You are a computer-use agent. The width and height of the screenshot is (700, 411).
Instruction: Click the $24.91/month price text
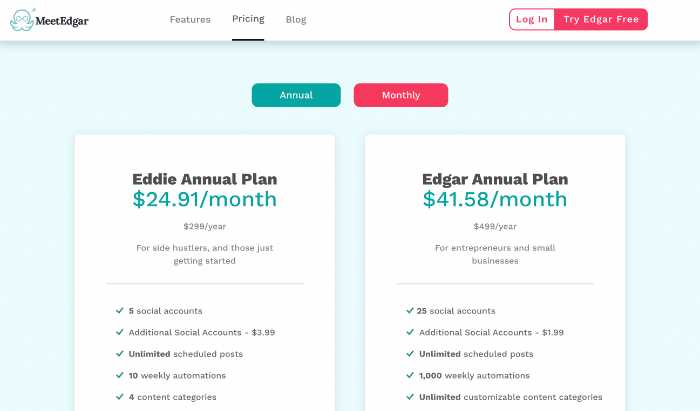[204, 199]
